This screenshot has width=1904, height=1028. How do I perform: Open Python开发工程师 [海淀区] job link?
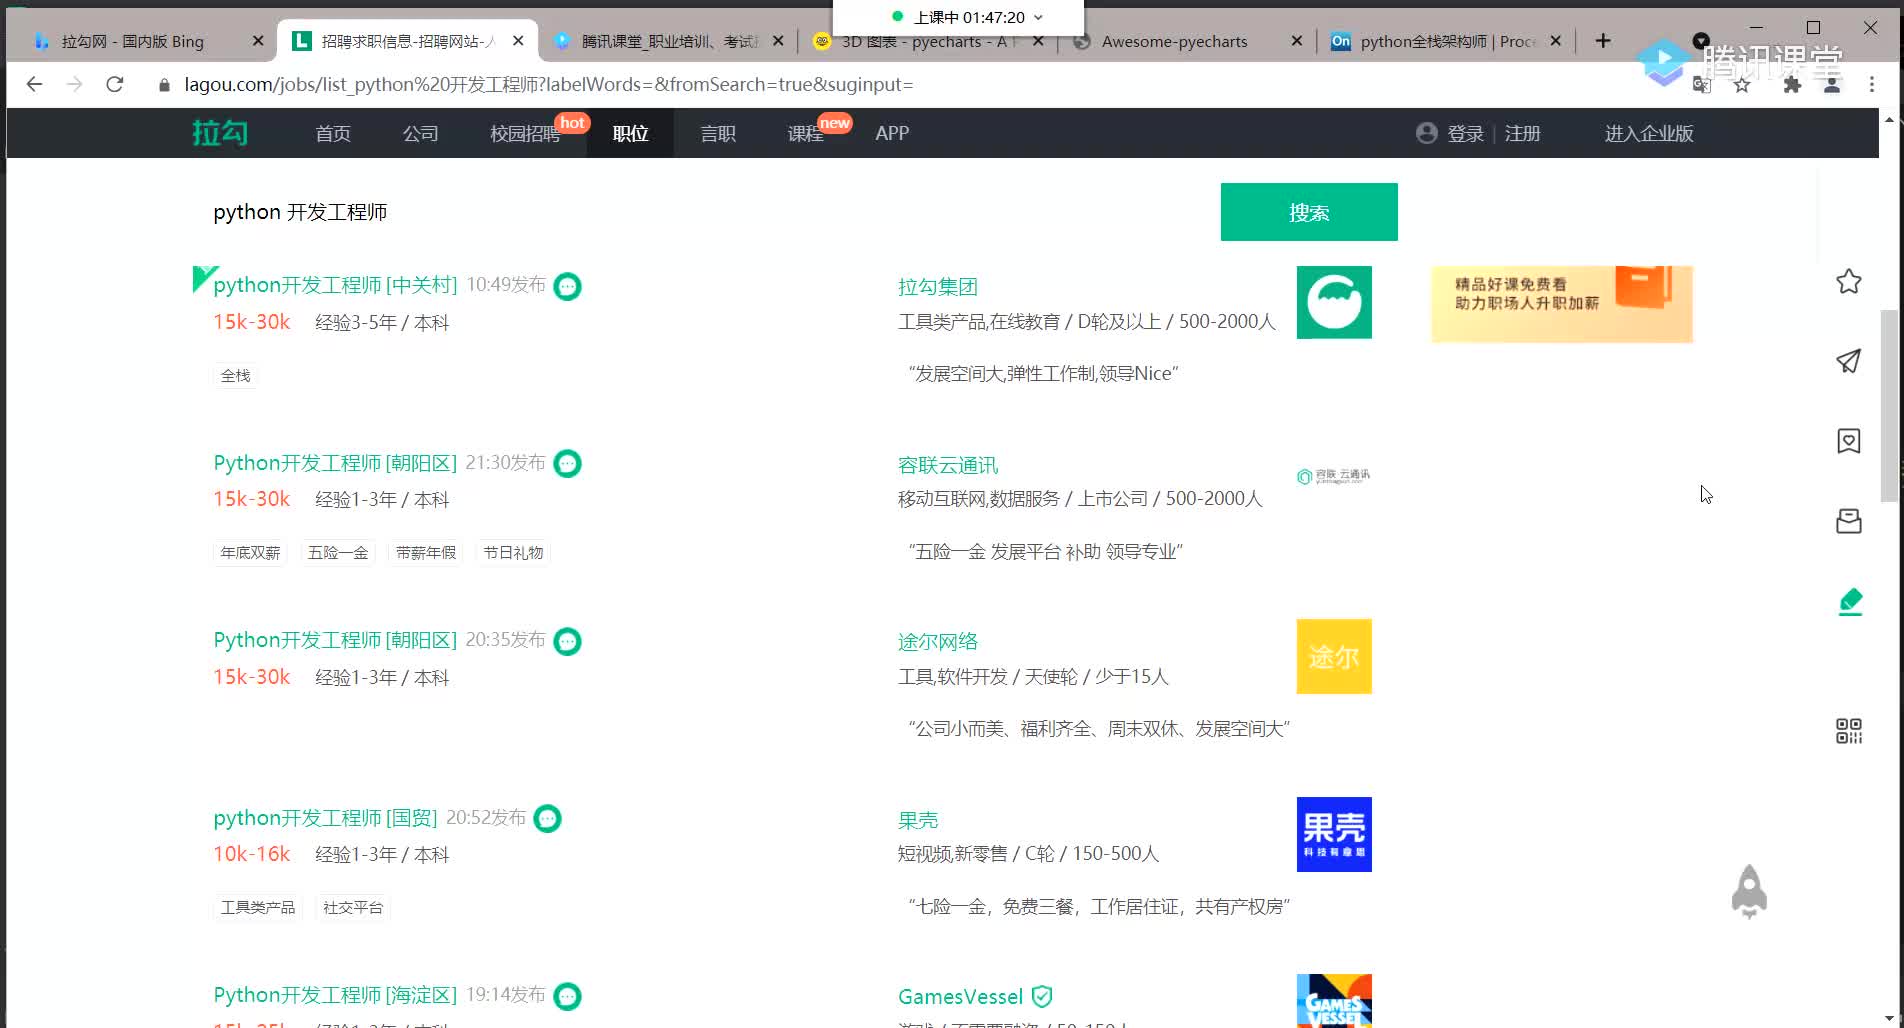(x=335, y=995)
